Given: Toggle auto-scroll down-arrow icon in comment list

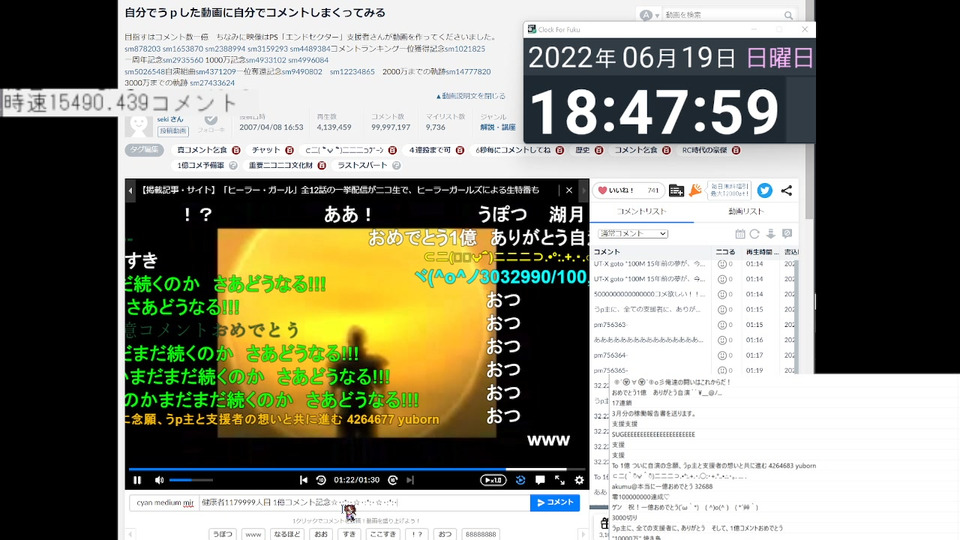Looking at the screenshot, I should point(771,234).
